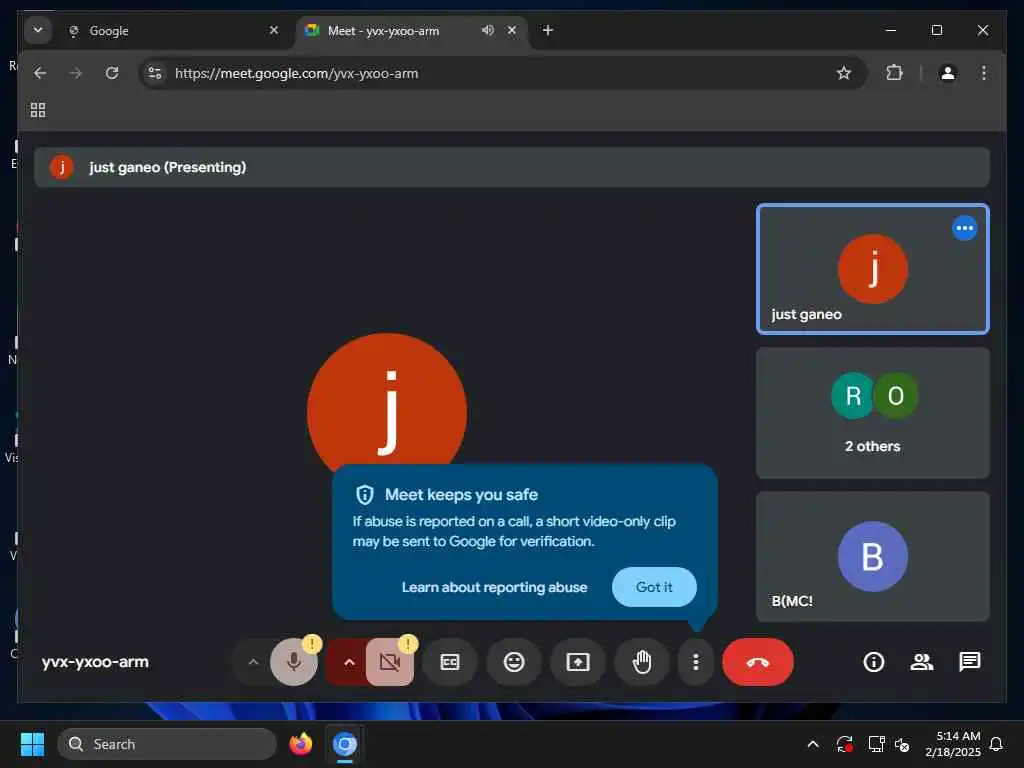
Task: Show hidden system tray icons
Action: tap(813, 744)
